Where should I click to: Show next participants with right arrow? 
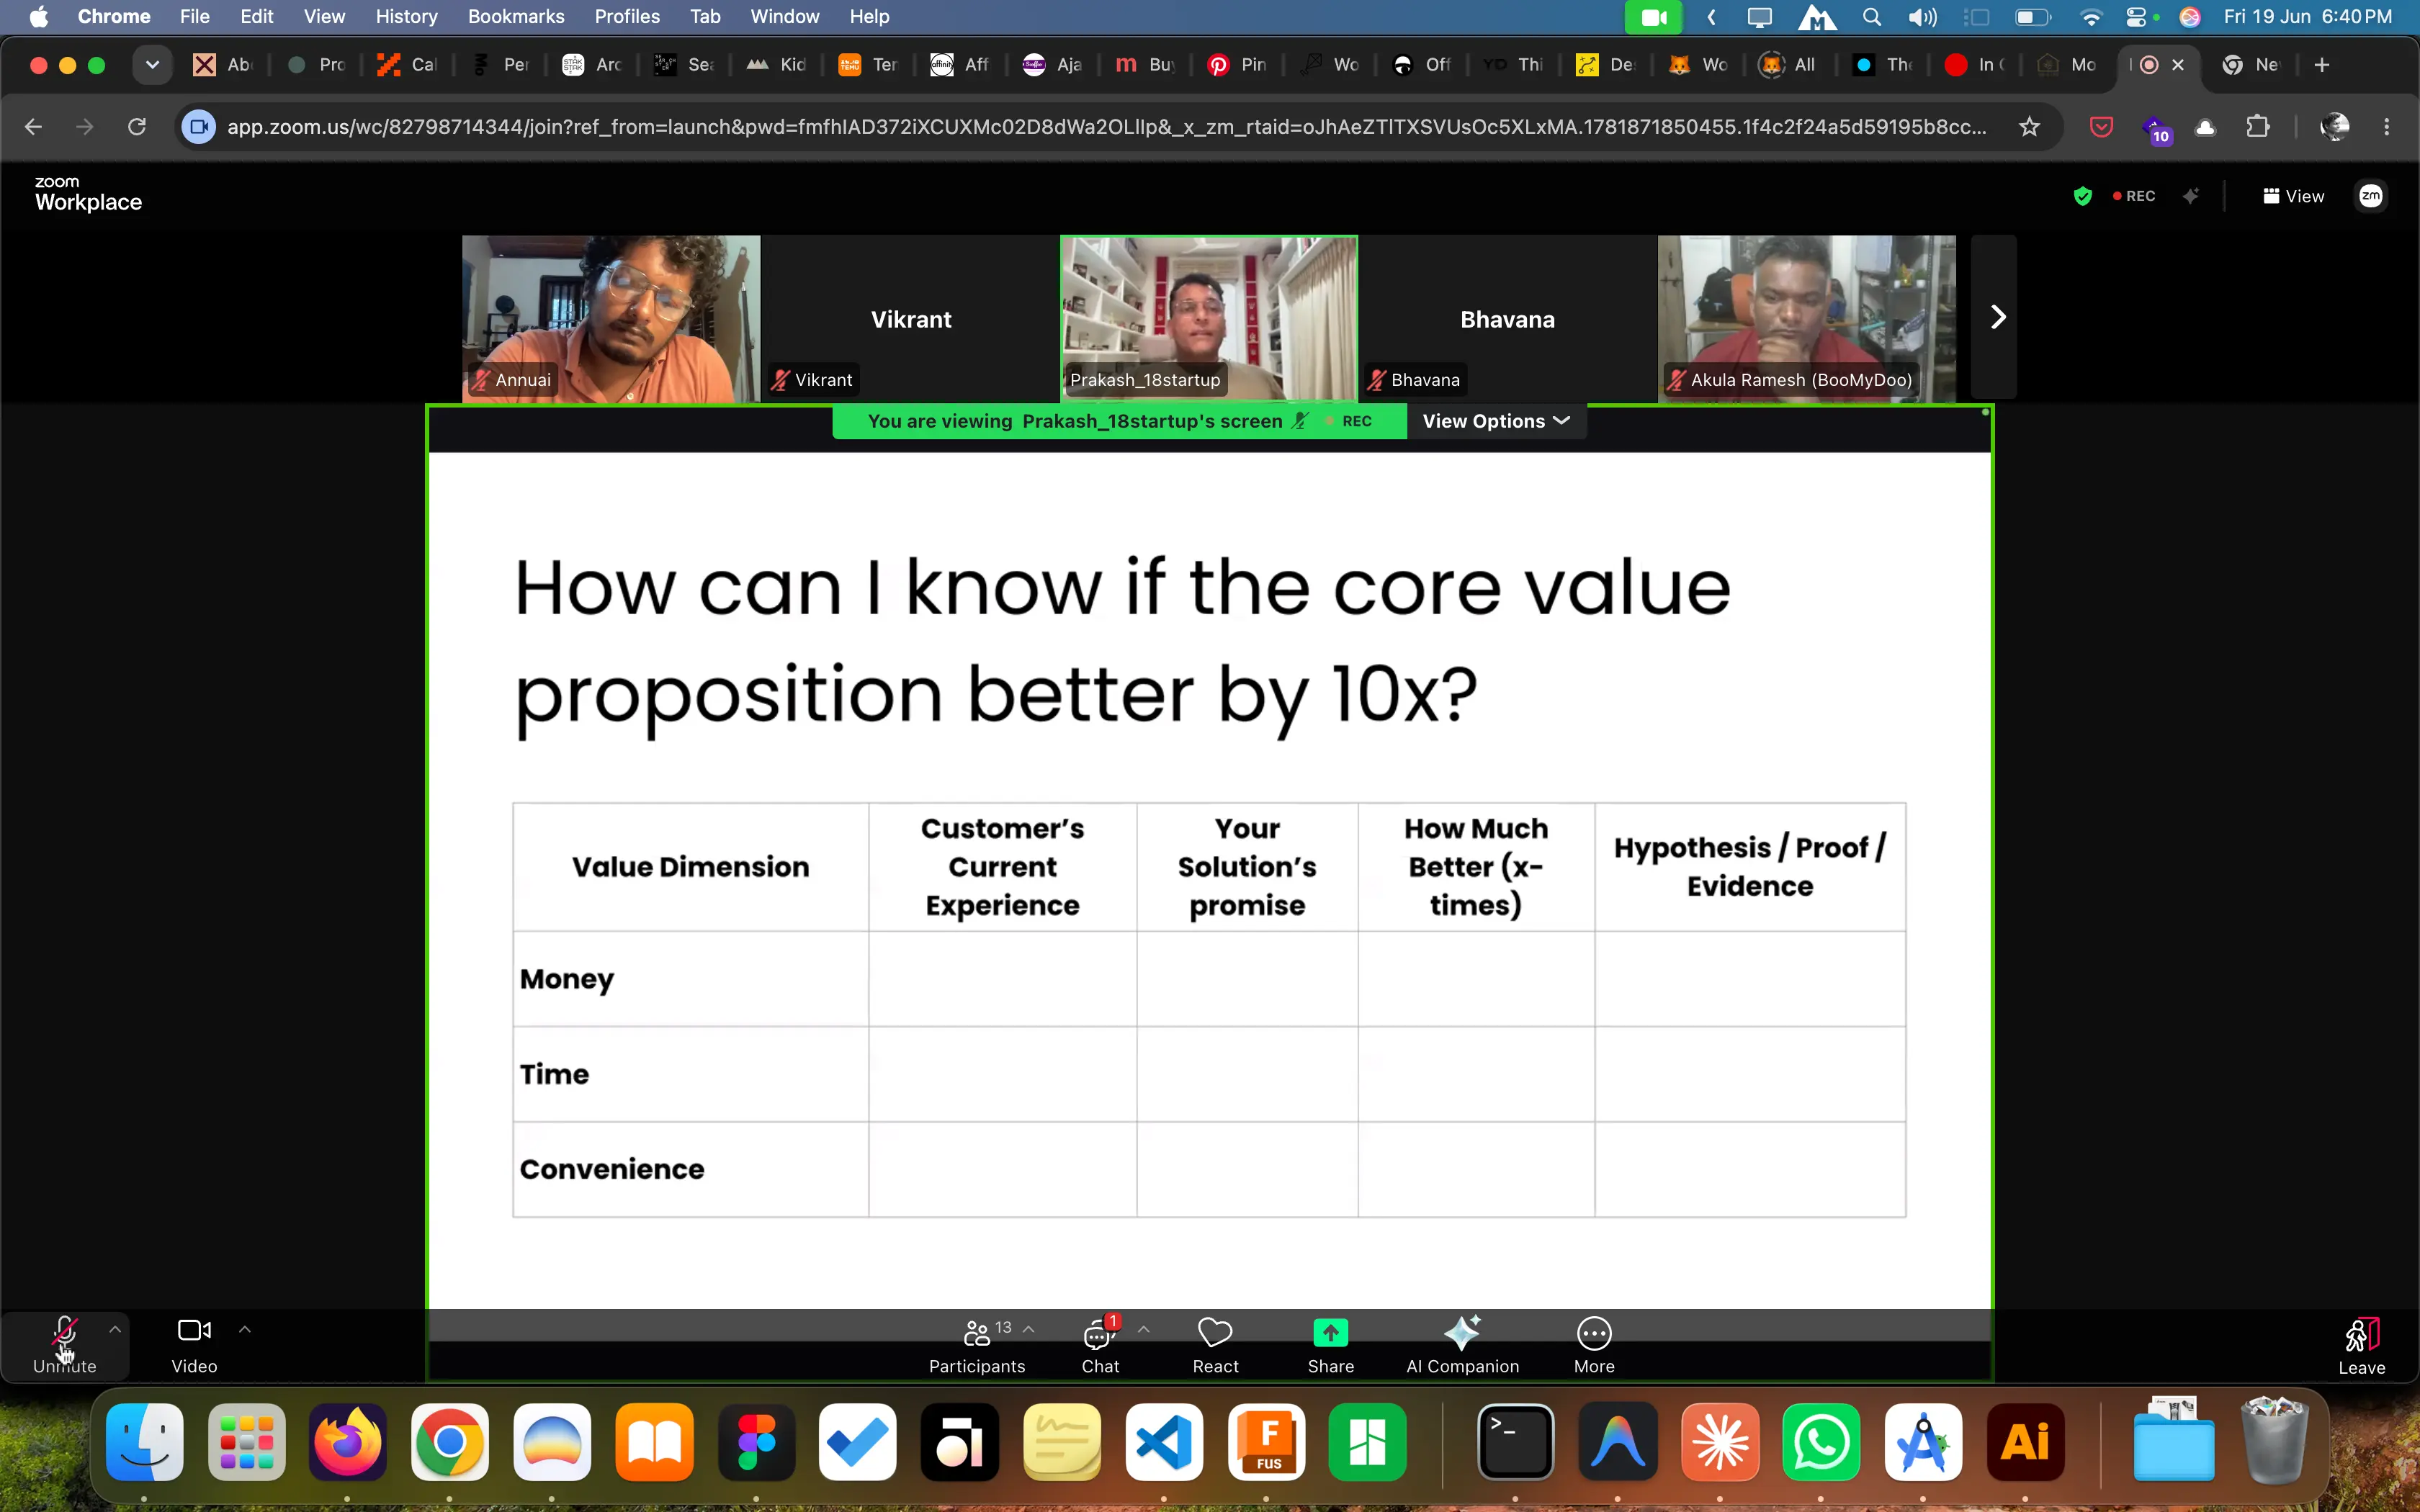click(x=1996, y=317)
